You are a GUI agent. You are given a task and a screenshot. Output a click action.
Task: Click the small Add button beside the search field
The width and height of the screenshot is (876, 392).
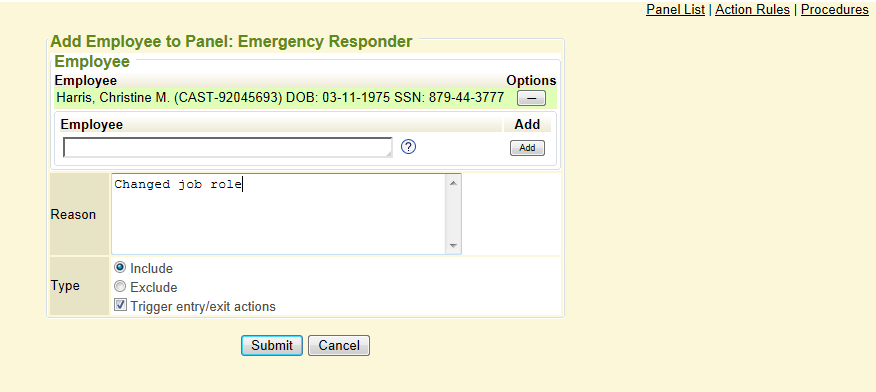click(527, 148)
